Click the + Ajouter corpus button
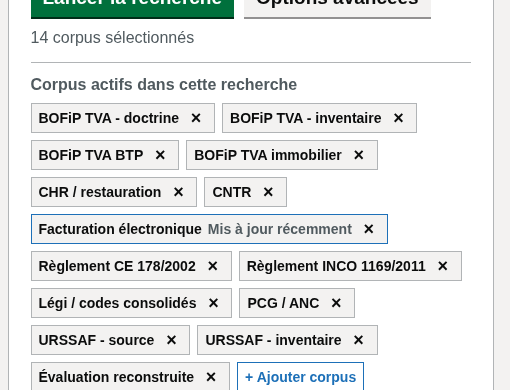 [300, 376]
